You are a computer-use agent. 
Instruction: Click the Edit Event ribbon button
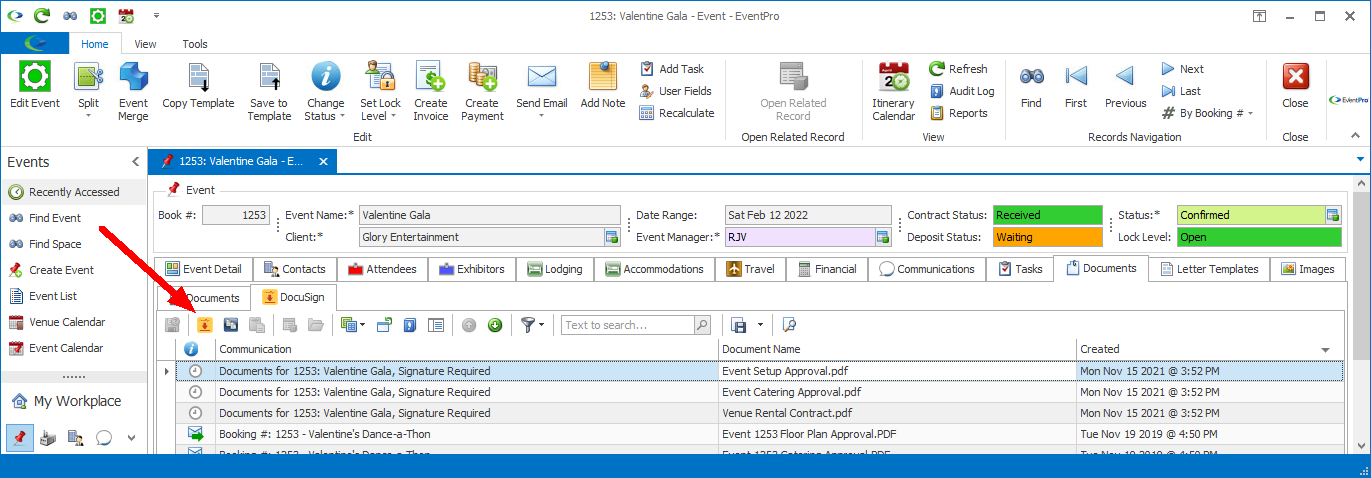(35, 87)
